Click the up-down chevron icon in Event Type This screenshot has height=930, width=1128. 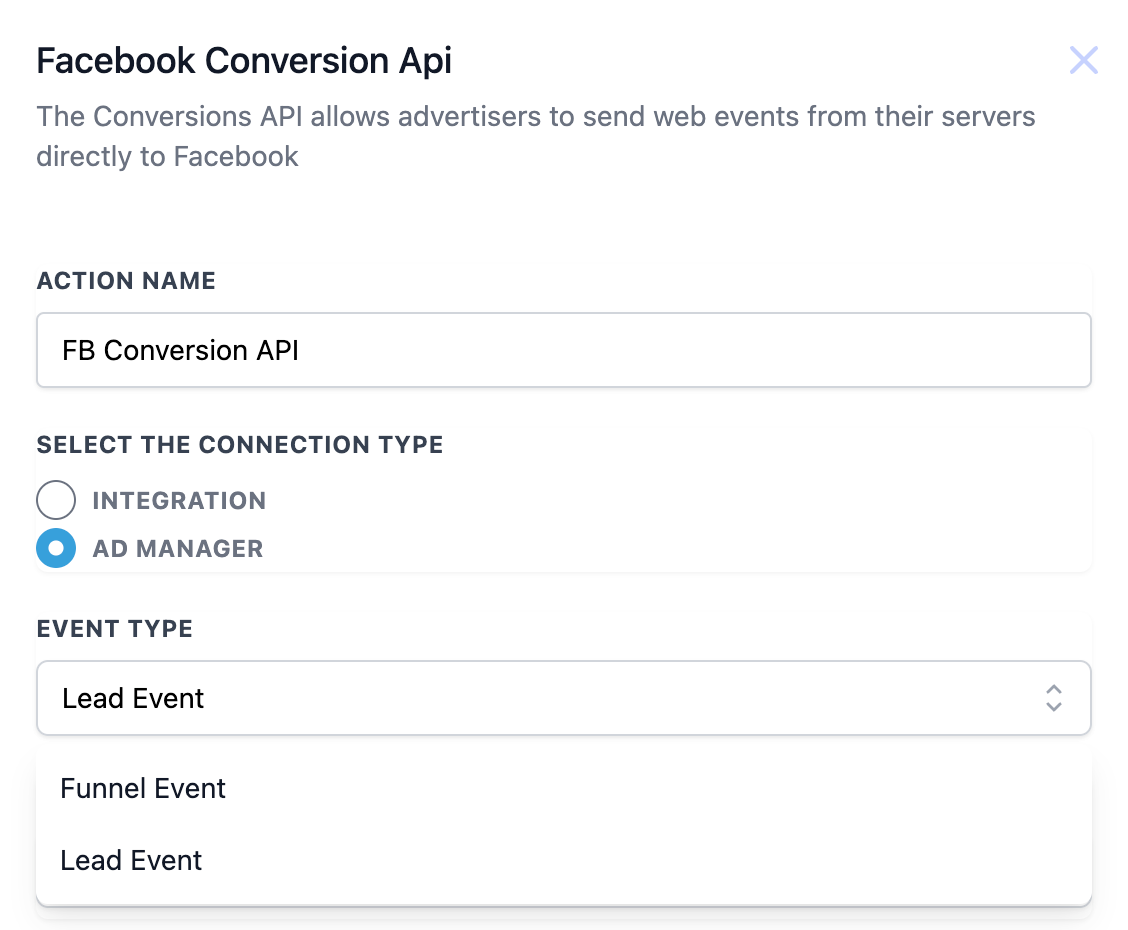click(x=1054, y=698)
